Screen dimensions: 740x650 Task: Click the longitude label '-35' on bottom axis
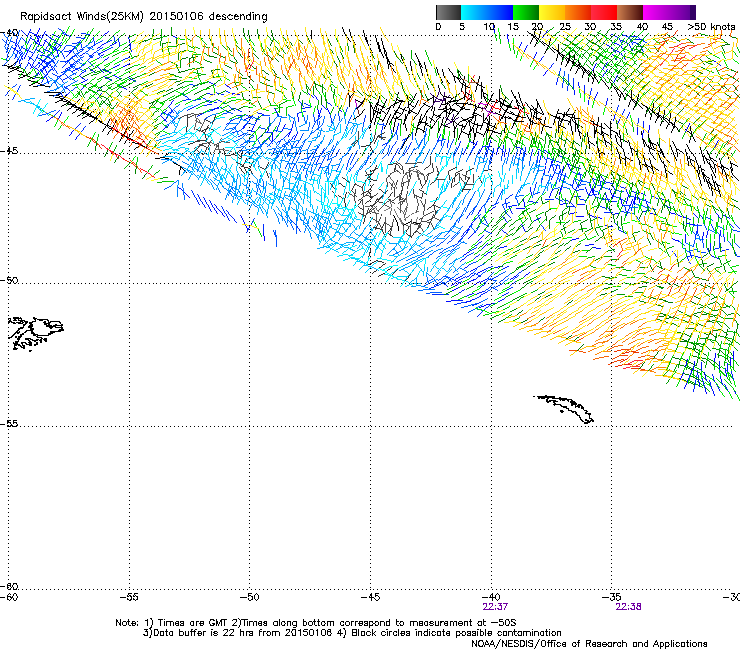(x=612, y=597)
